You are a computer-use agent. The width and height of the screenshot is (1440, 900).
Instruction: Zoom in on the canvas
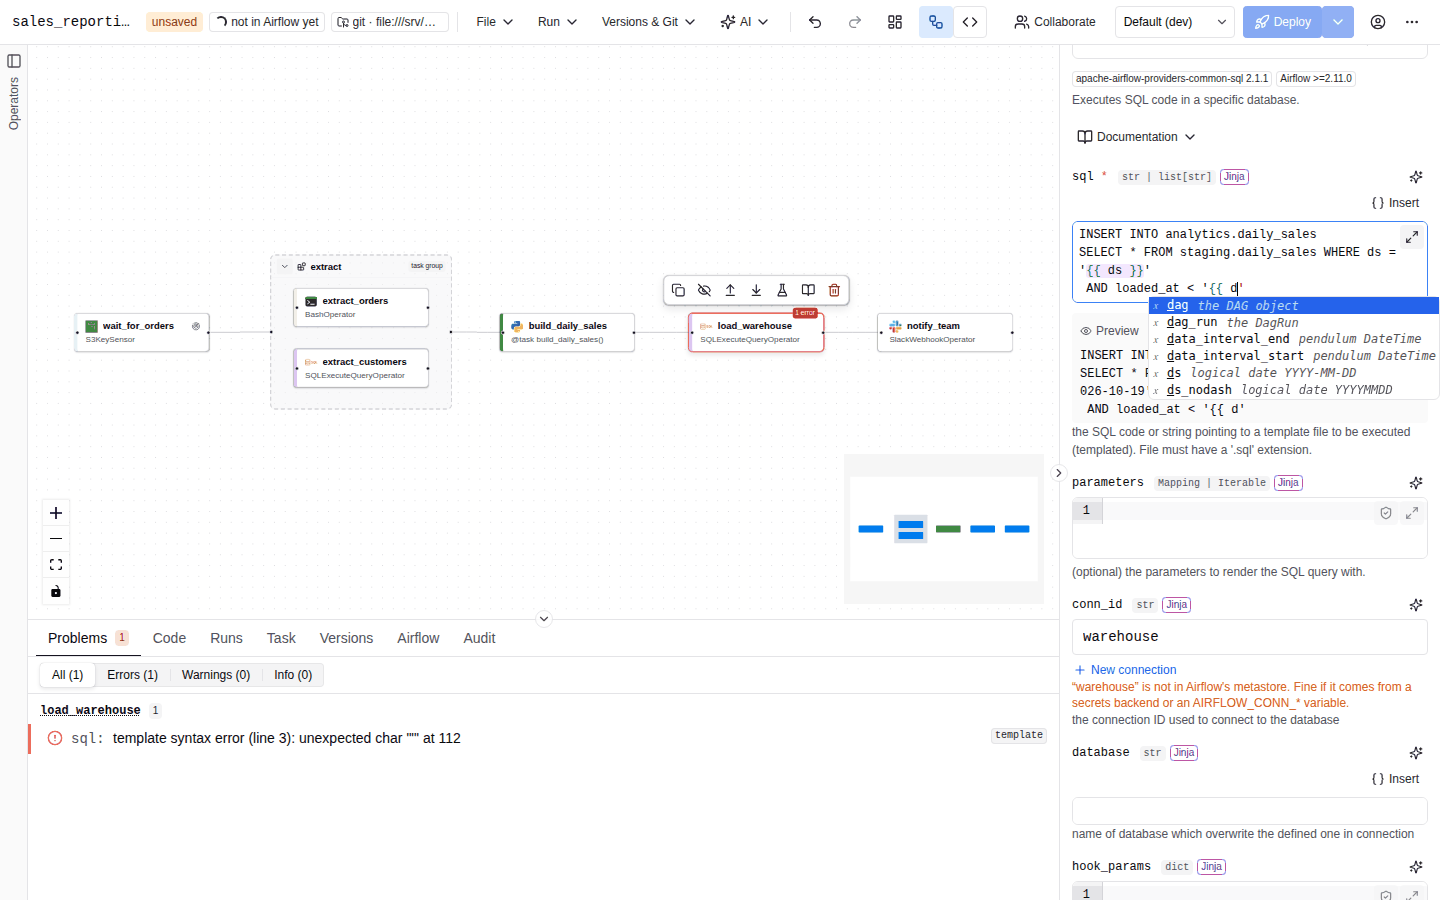(56, 513)
